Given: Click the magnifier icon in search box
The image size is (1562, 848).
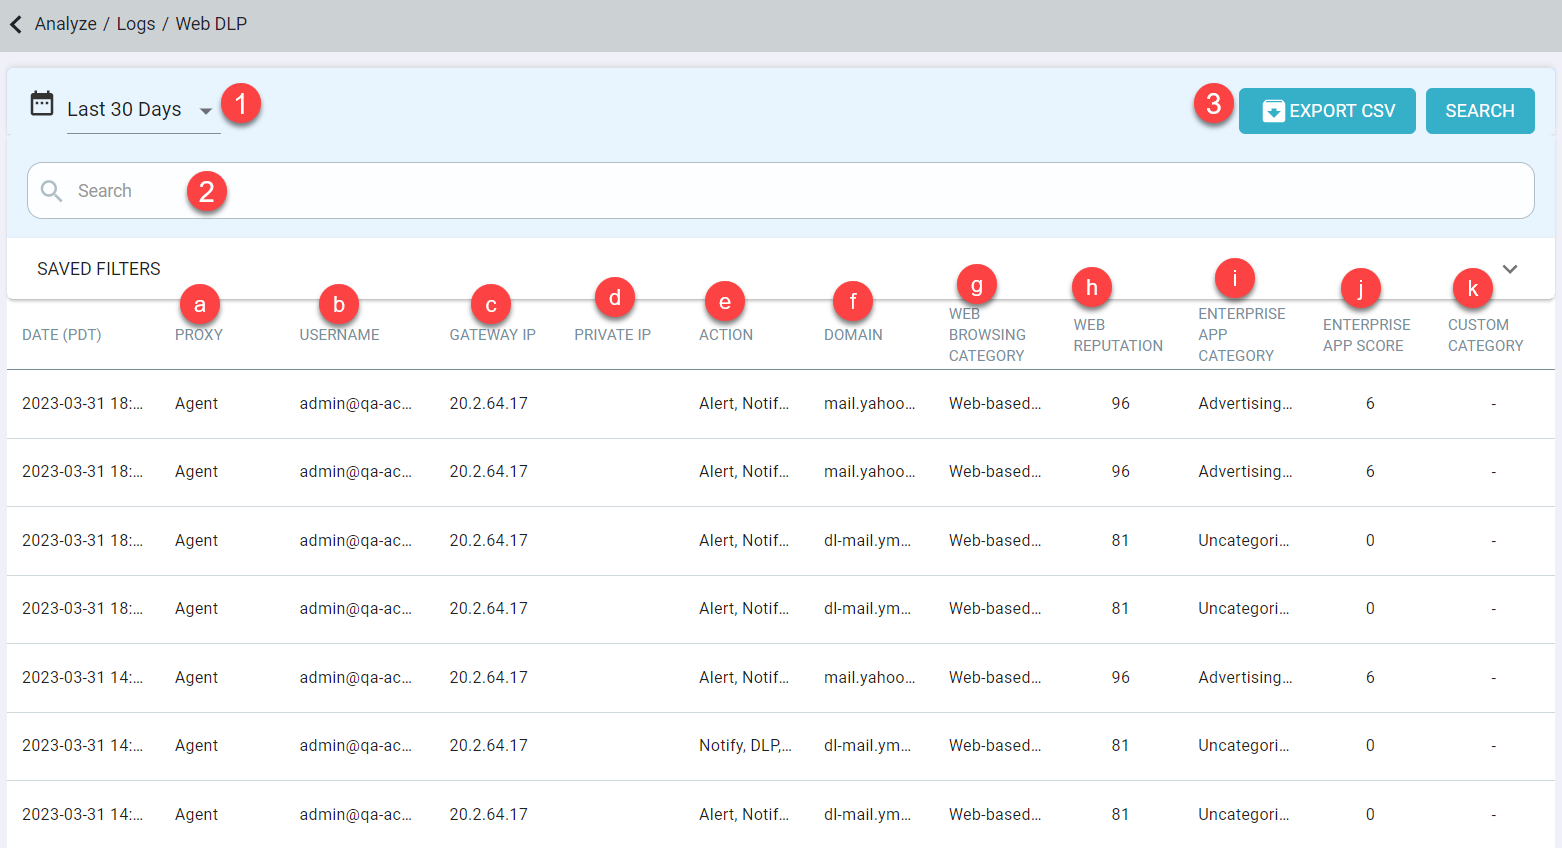Looking at the screenshot, I should click(52, 191).
